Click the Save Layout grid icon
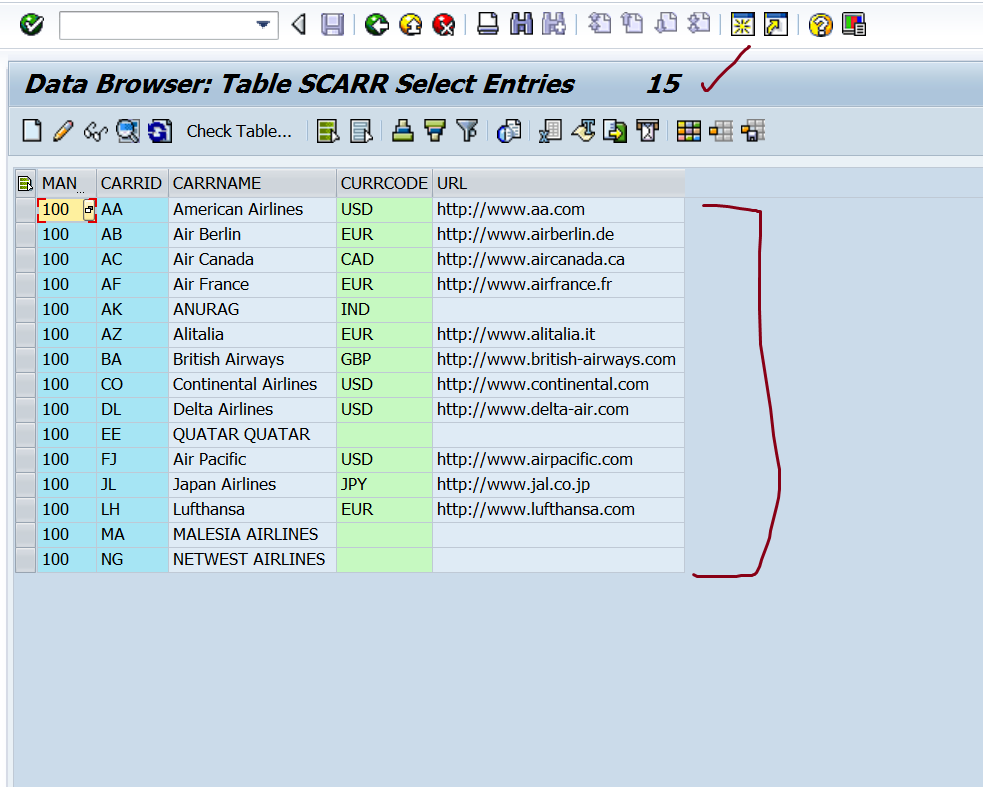Image resolution: width=983 pixels, height=787 pixels. tap(753, 131)
